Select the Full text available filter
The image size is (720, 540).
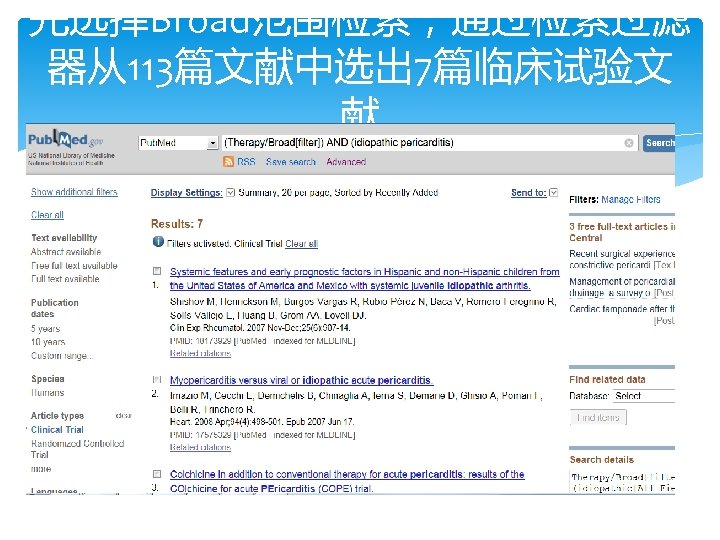(x=65, y=279)
